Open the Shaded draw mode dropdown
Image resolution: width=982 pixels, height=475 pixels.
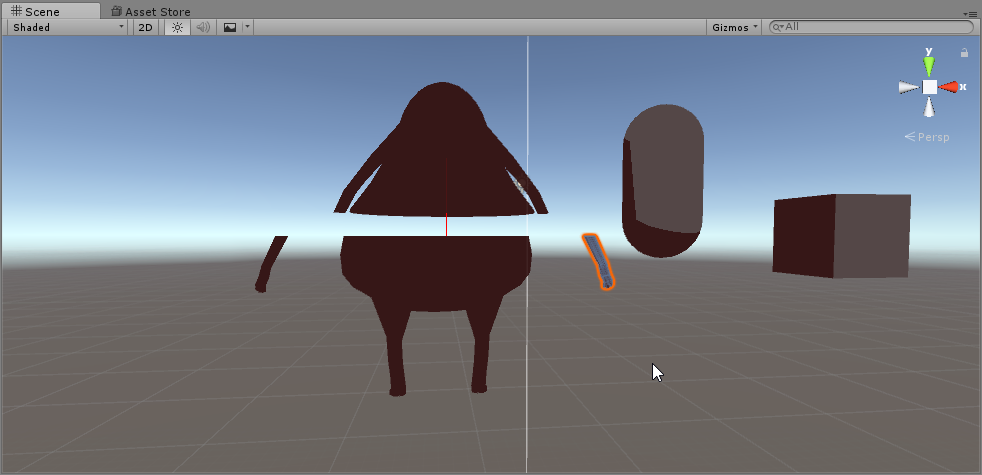pos(68,27)
